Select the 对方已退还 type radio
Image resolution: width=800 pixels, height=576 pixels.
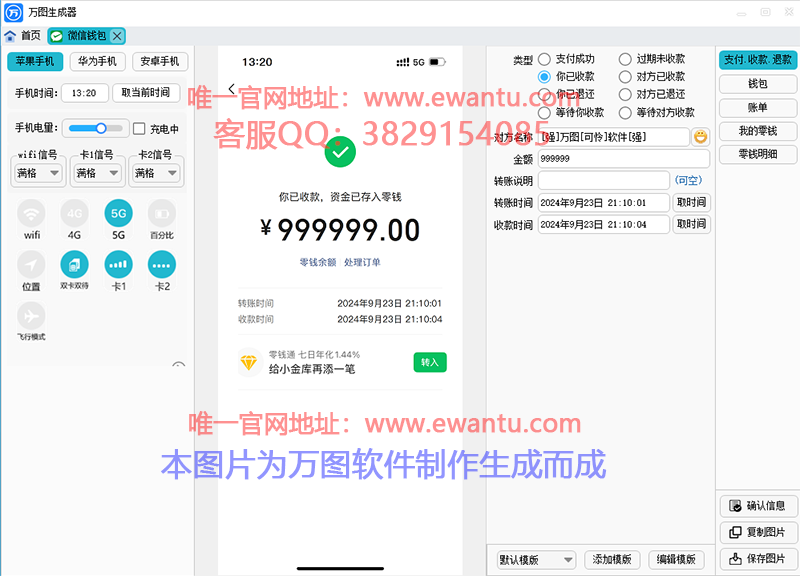(x=625, y=94)
